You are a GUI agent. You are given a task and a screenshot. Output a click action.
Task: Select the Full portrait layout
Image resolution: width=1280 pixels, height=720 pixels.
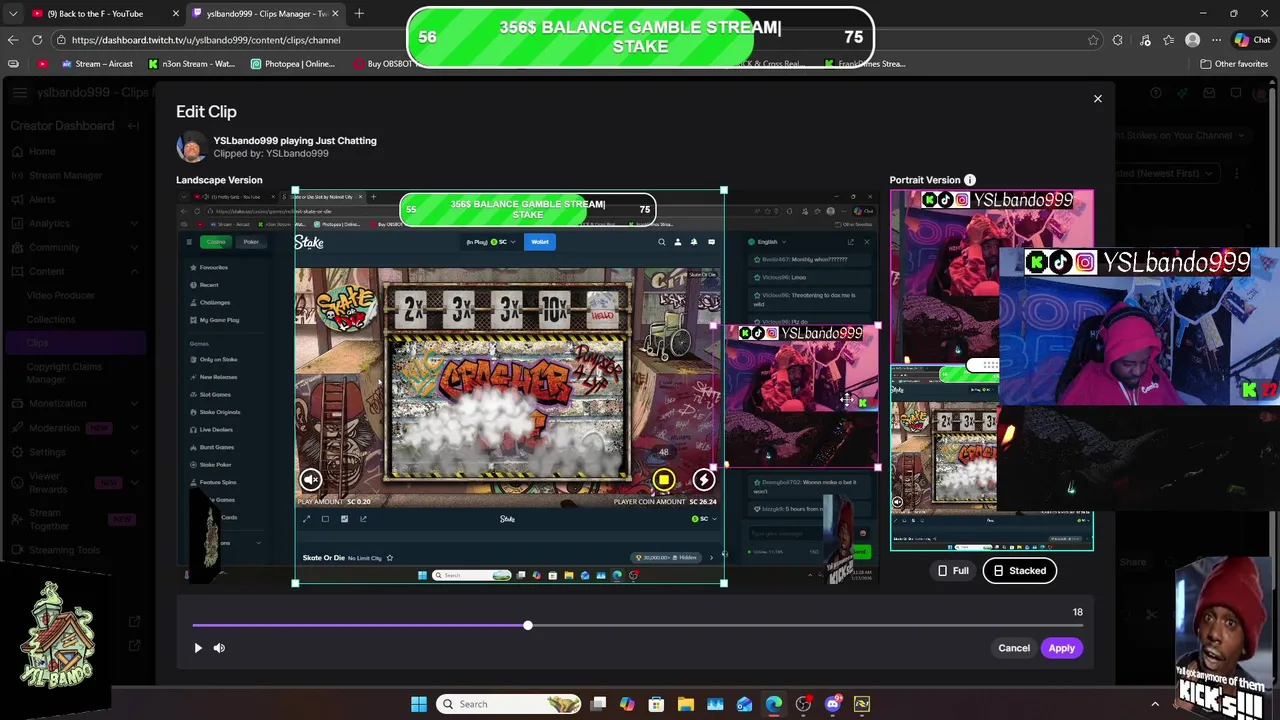[x=953, y=571]
